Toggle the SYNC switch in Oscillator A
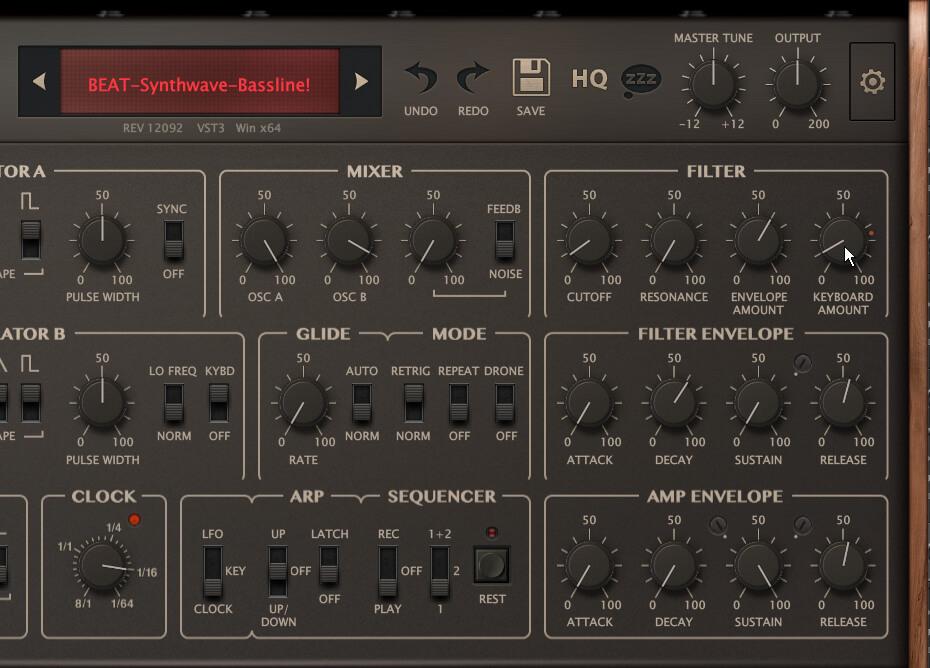The width and height of the screenshot is (930, 668). (172, 240)
